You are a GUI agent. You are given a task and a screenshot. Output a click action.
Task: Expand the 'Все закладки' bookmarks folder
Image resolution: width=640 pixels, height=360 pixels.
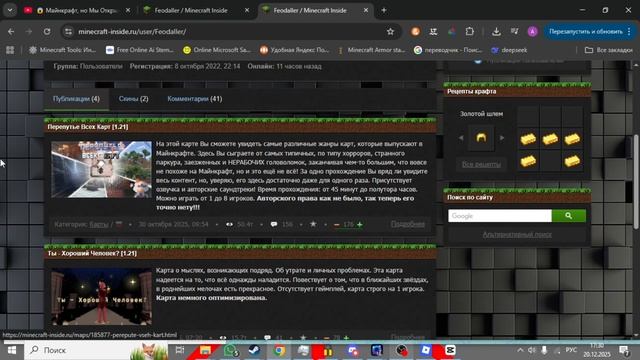point(609,50)
